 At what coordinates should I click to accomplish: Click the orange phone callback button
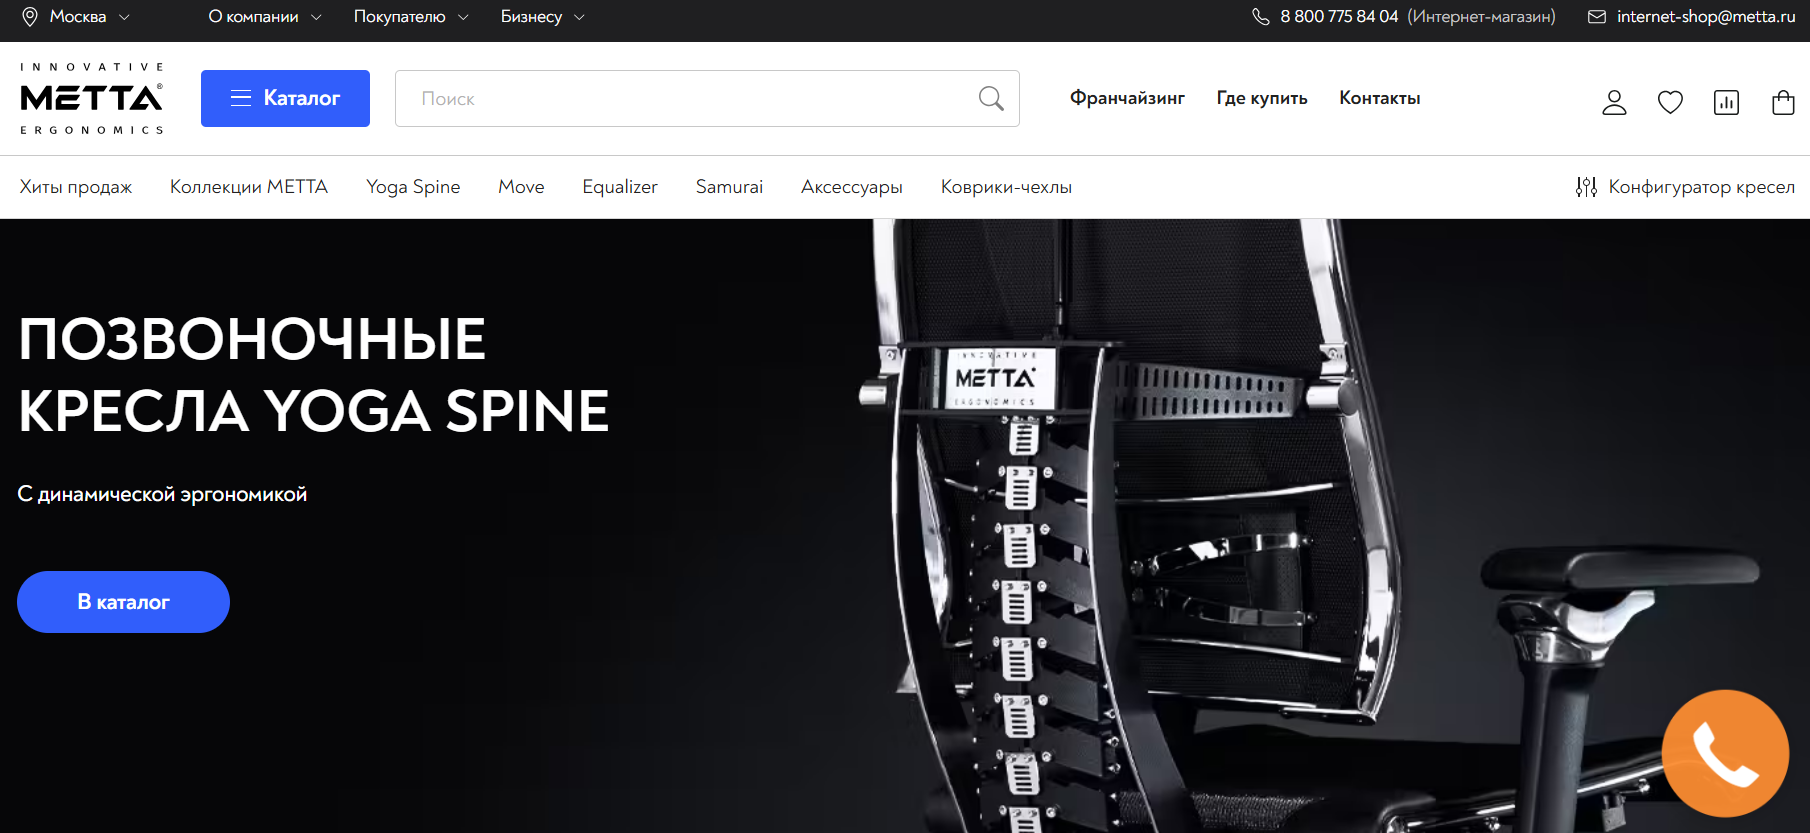1724,753
